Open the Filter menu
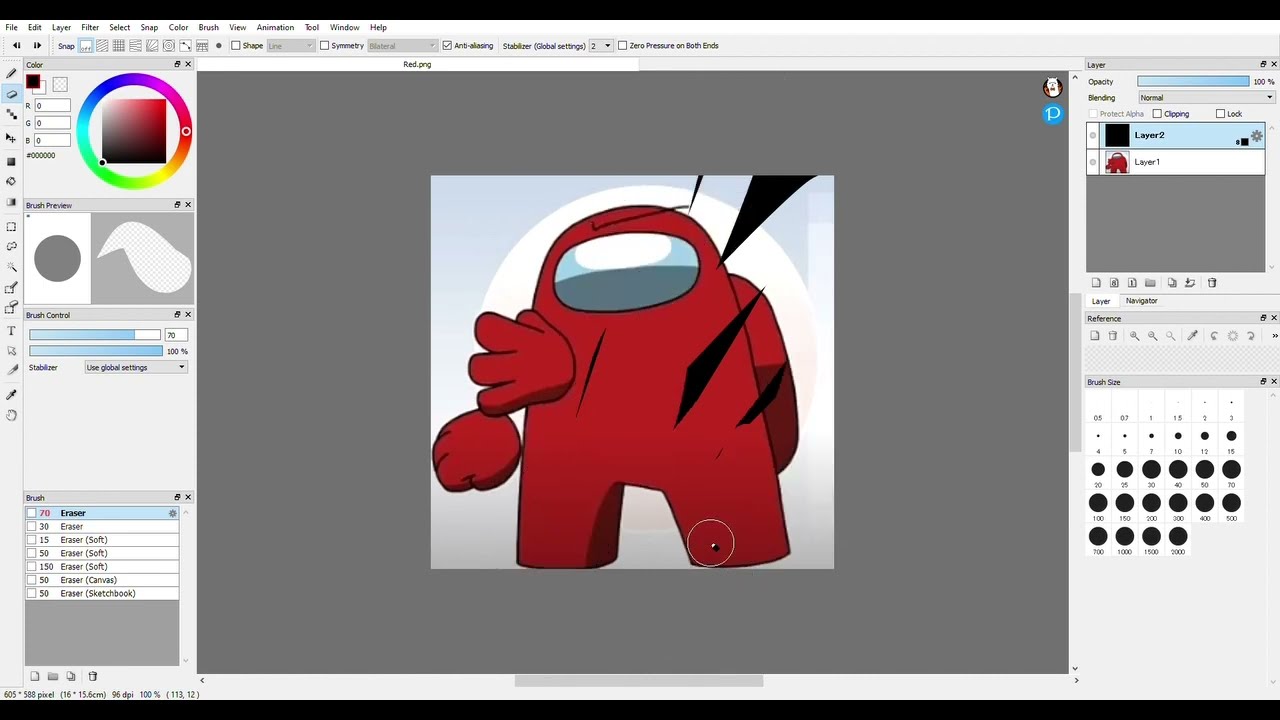Viewport: 1280px width, 720px height. pos(90,27)
